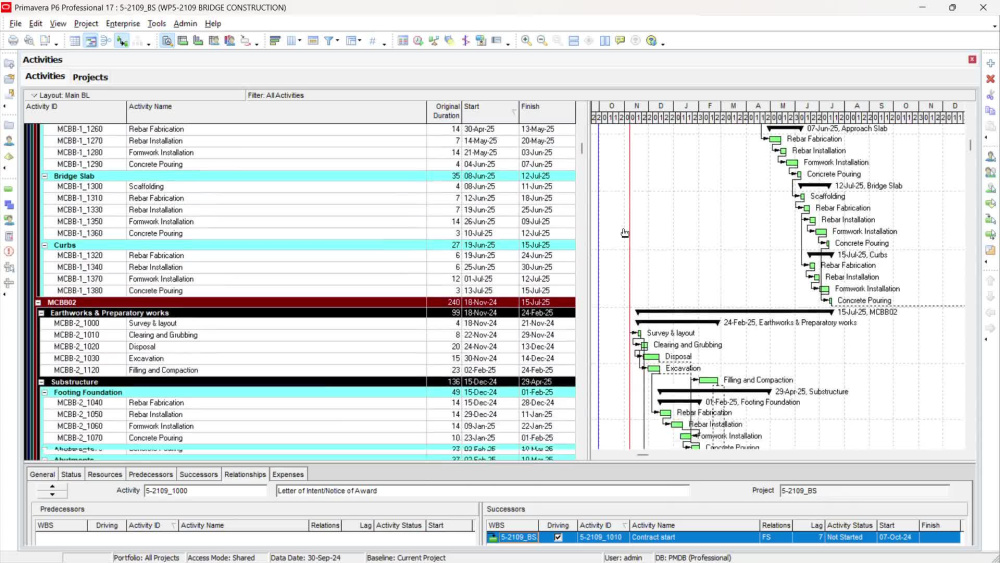Viewport: 1000px width, 563px height.
Task: Click the Activity ID field 5-2109_1000
Action: pos(205,491)
